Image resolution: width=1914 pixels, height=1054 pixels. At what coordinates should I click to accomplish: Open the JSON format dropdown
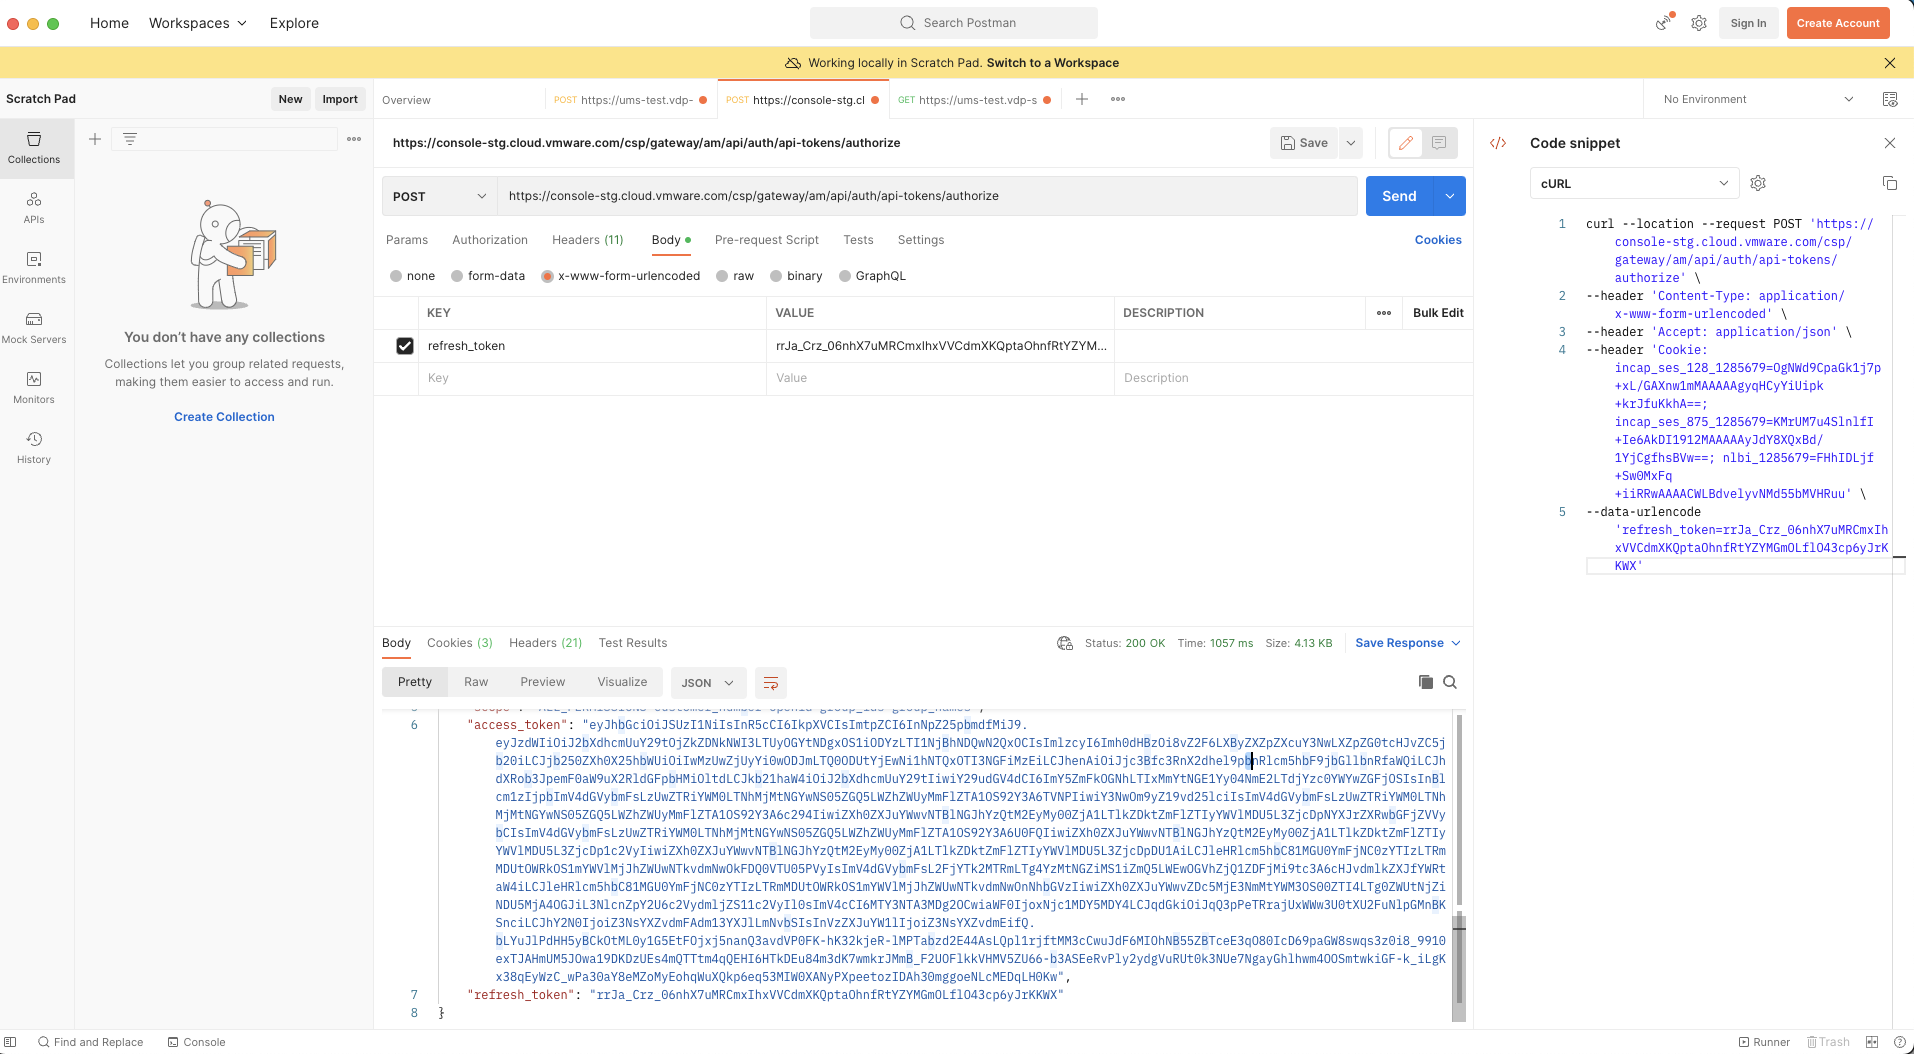click(x=709, y=683)
